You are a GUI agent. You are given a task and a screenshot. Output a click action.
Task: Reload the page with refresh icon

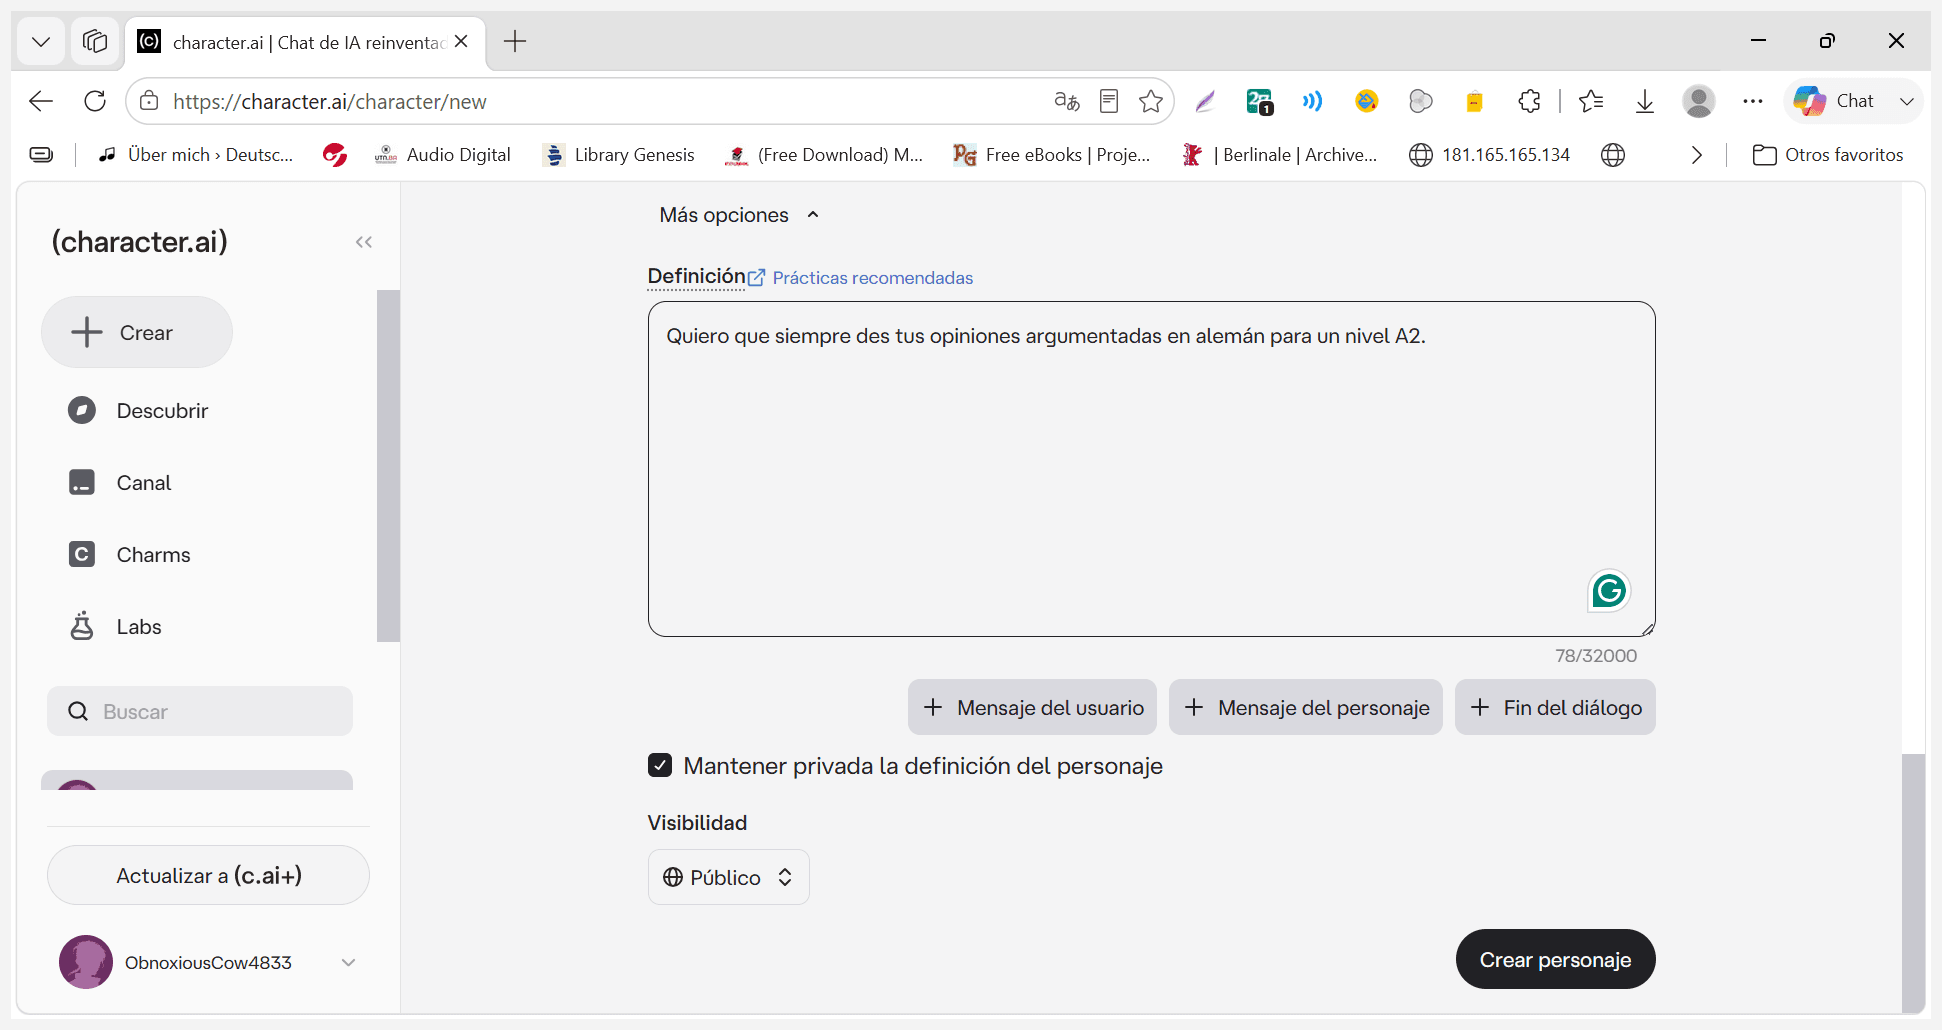click(95, 101)
